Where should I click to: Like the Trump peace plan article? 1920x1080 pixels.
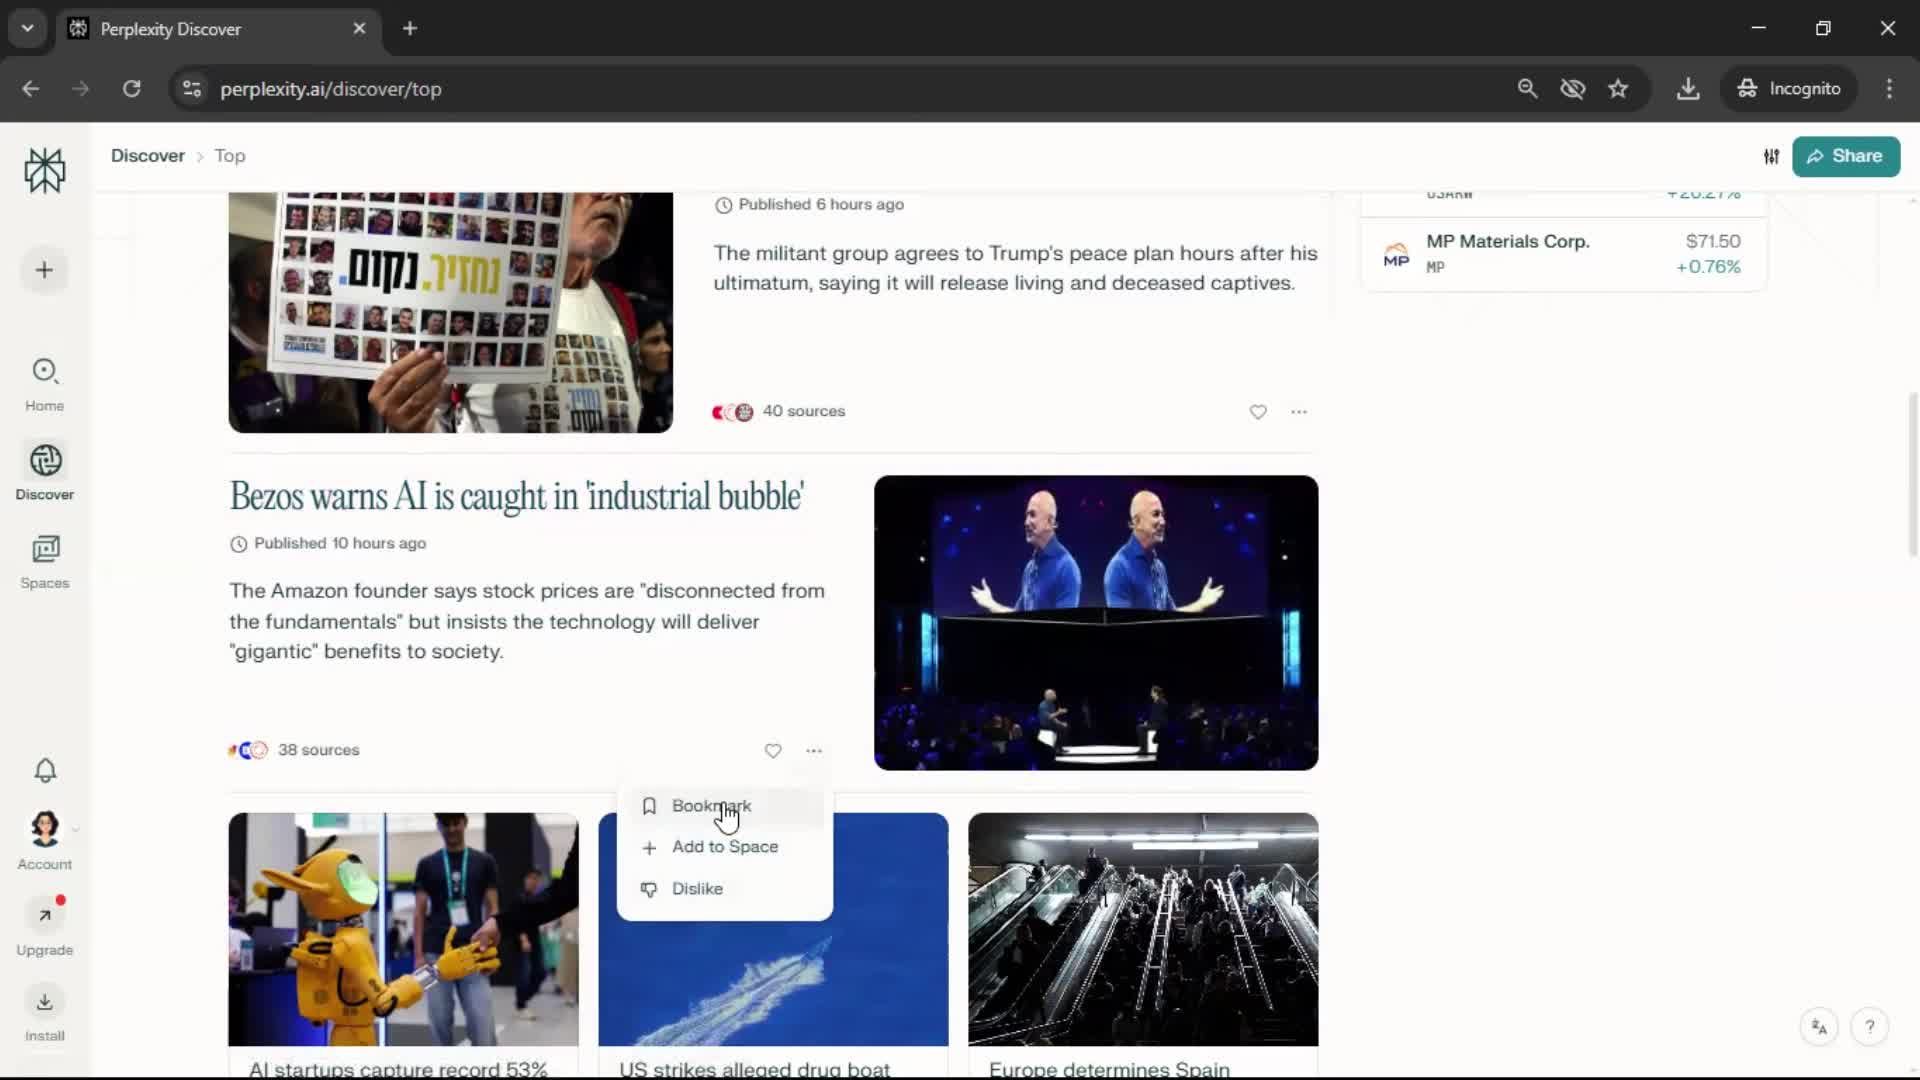pyautogui.click(x=1258, y=412)
